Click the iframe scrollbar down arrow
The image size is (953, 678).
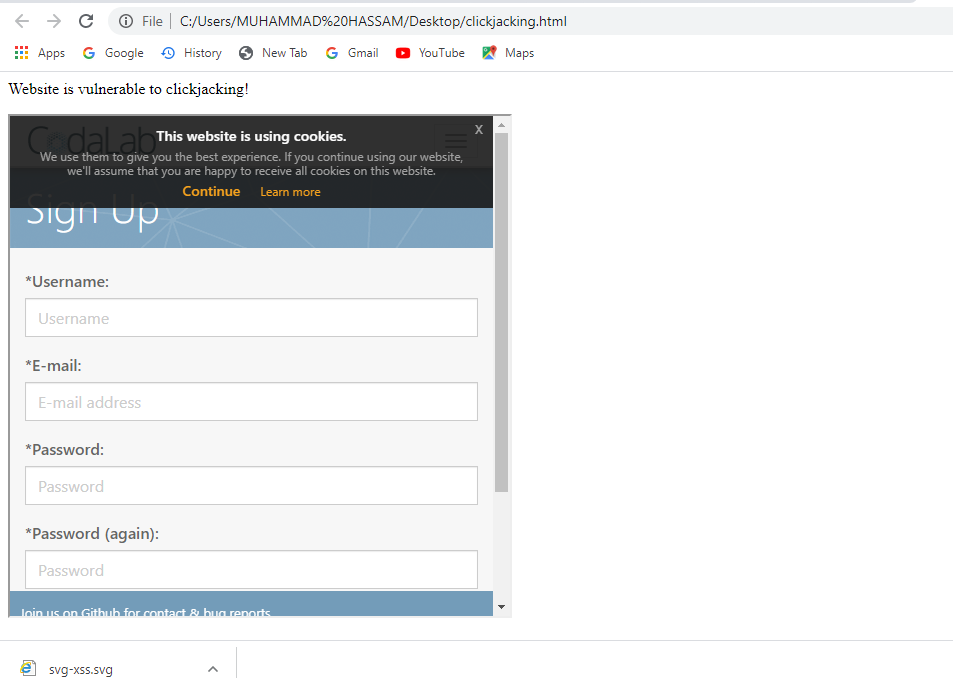tap(501, 607)
